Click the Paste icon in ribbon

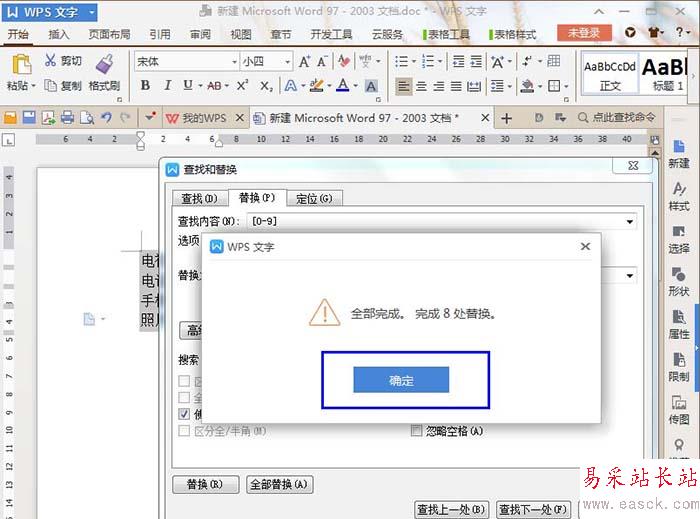pyautogui.click(x=21, y=64)
